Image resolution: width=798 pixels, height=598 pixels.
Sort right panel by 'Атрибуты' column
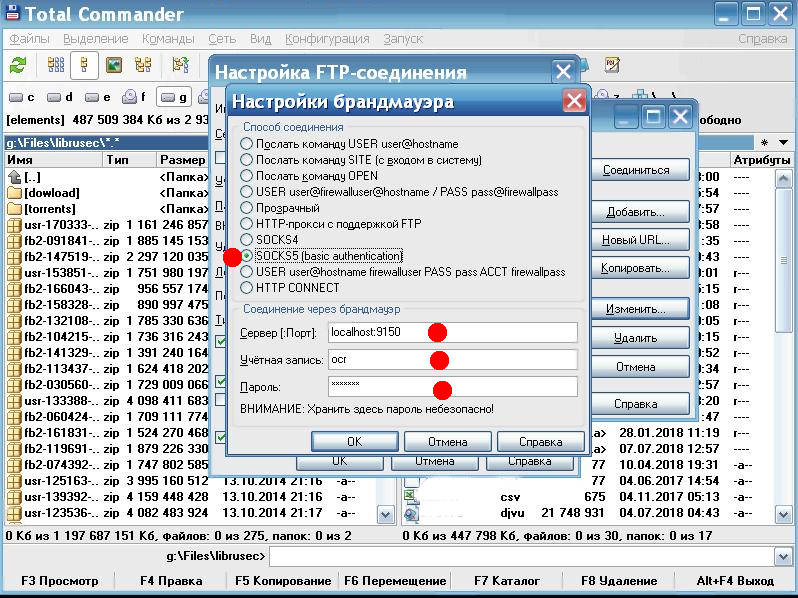click(761, 160)
